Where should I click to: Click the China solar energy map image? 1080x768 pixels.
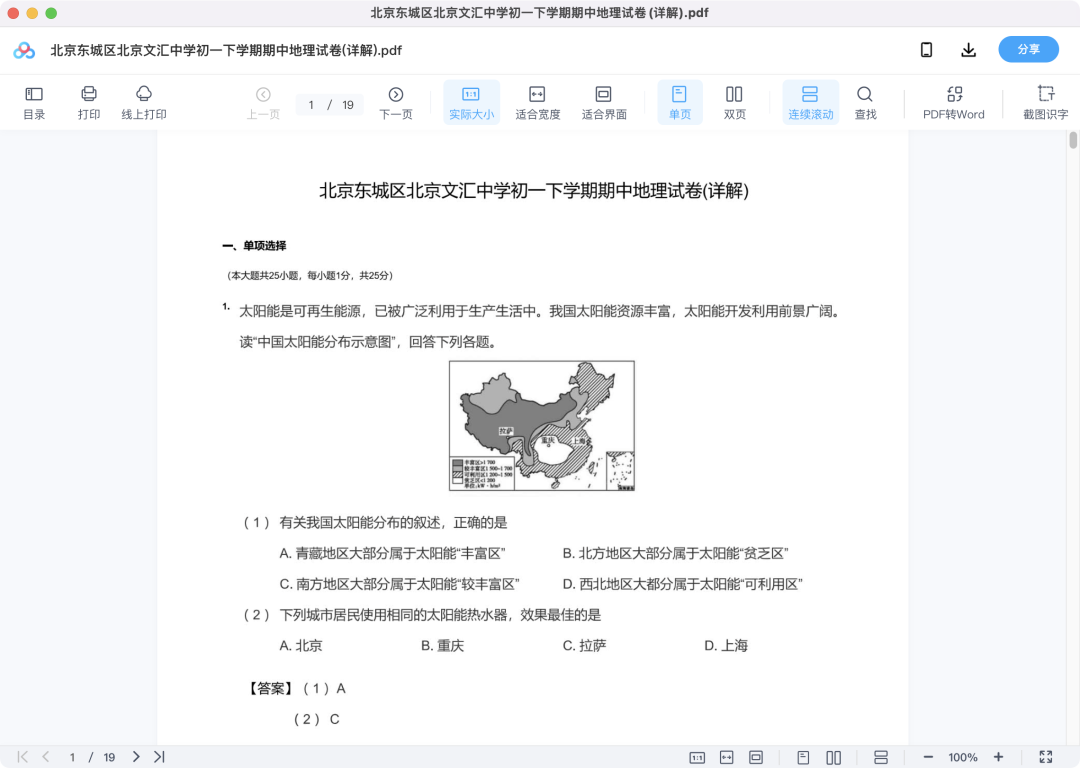542,426
